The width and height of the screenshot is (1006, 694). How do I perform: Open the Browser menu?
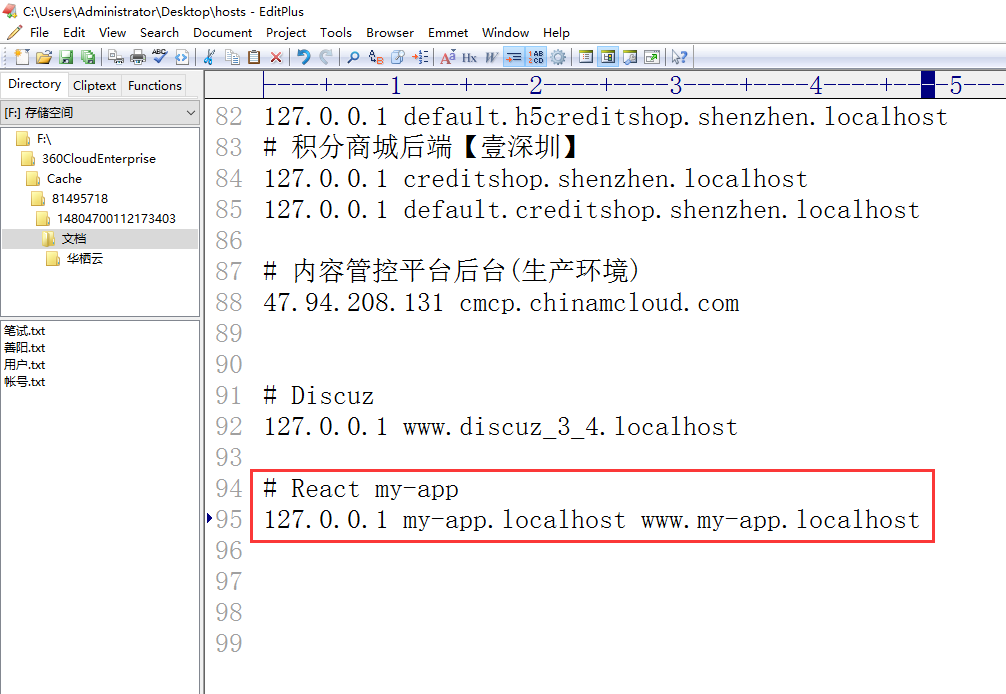pyautogui.click(x=389, y=33)
